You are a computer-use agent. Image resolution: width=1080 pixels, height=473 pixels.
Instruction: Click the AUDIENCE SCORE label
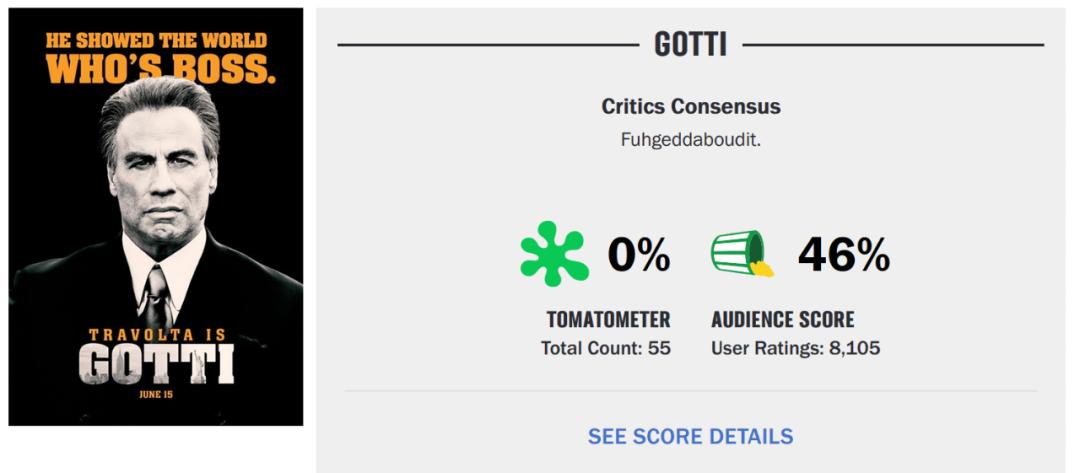(x=783, y=320)
